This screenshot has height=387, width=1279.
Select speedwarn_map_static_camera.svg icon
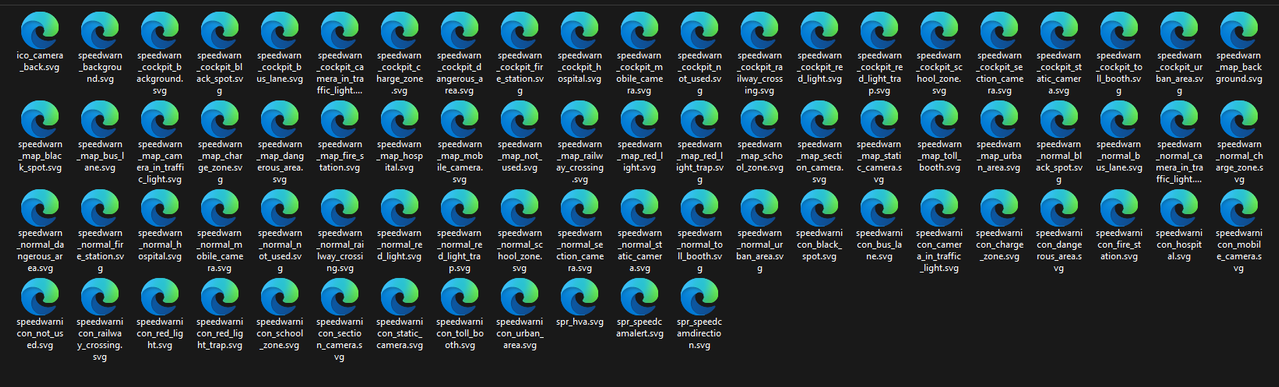(880, 119)
